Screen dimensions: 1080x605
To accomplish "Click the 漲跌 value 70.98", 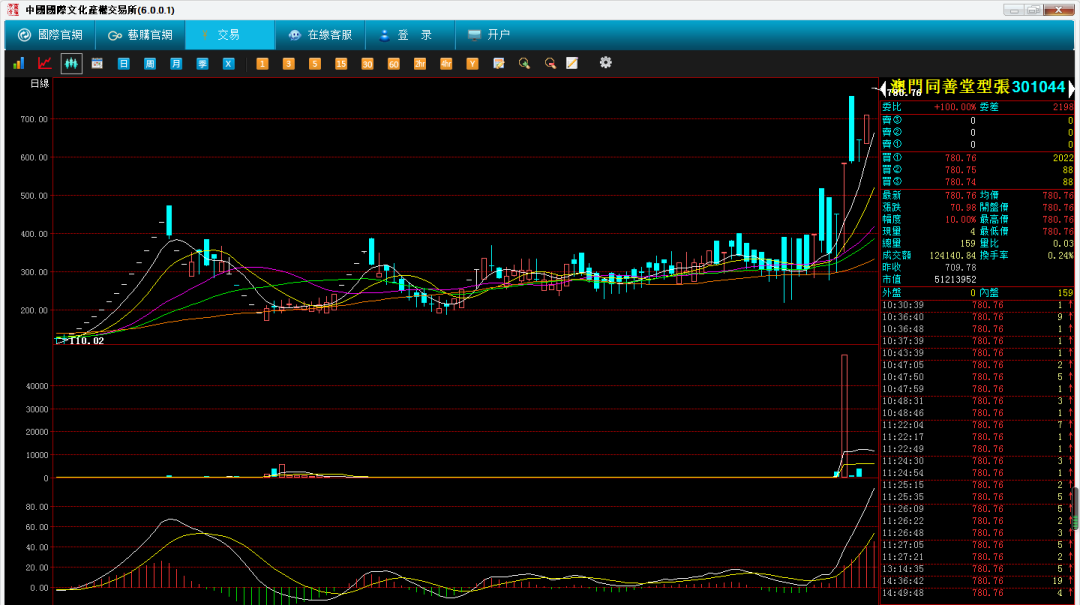I will pos(963,207).
